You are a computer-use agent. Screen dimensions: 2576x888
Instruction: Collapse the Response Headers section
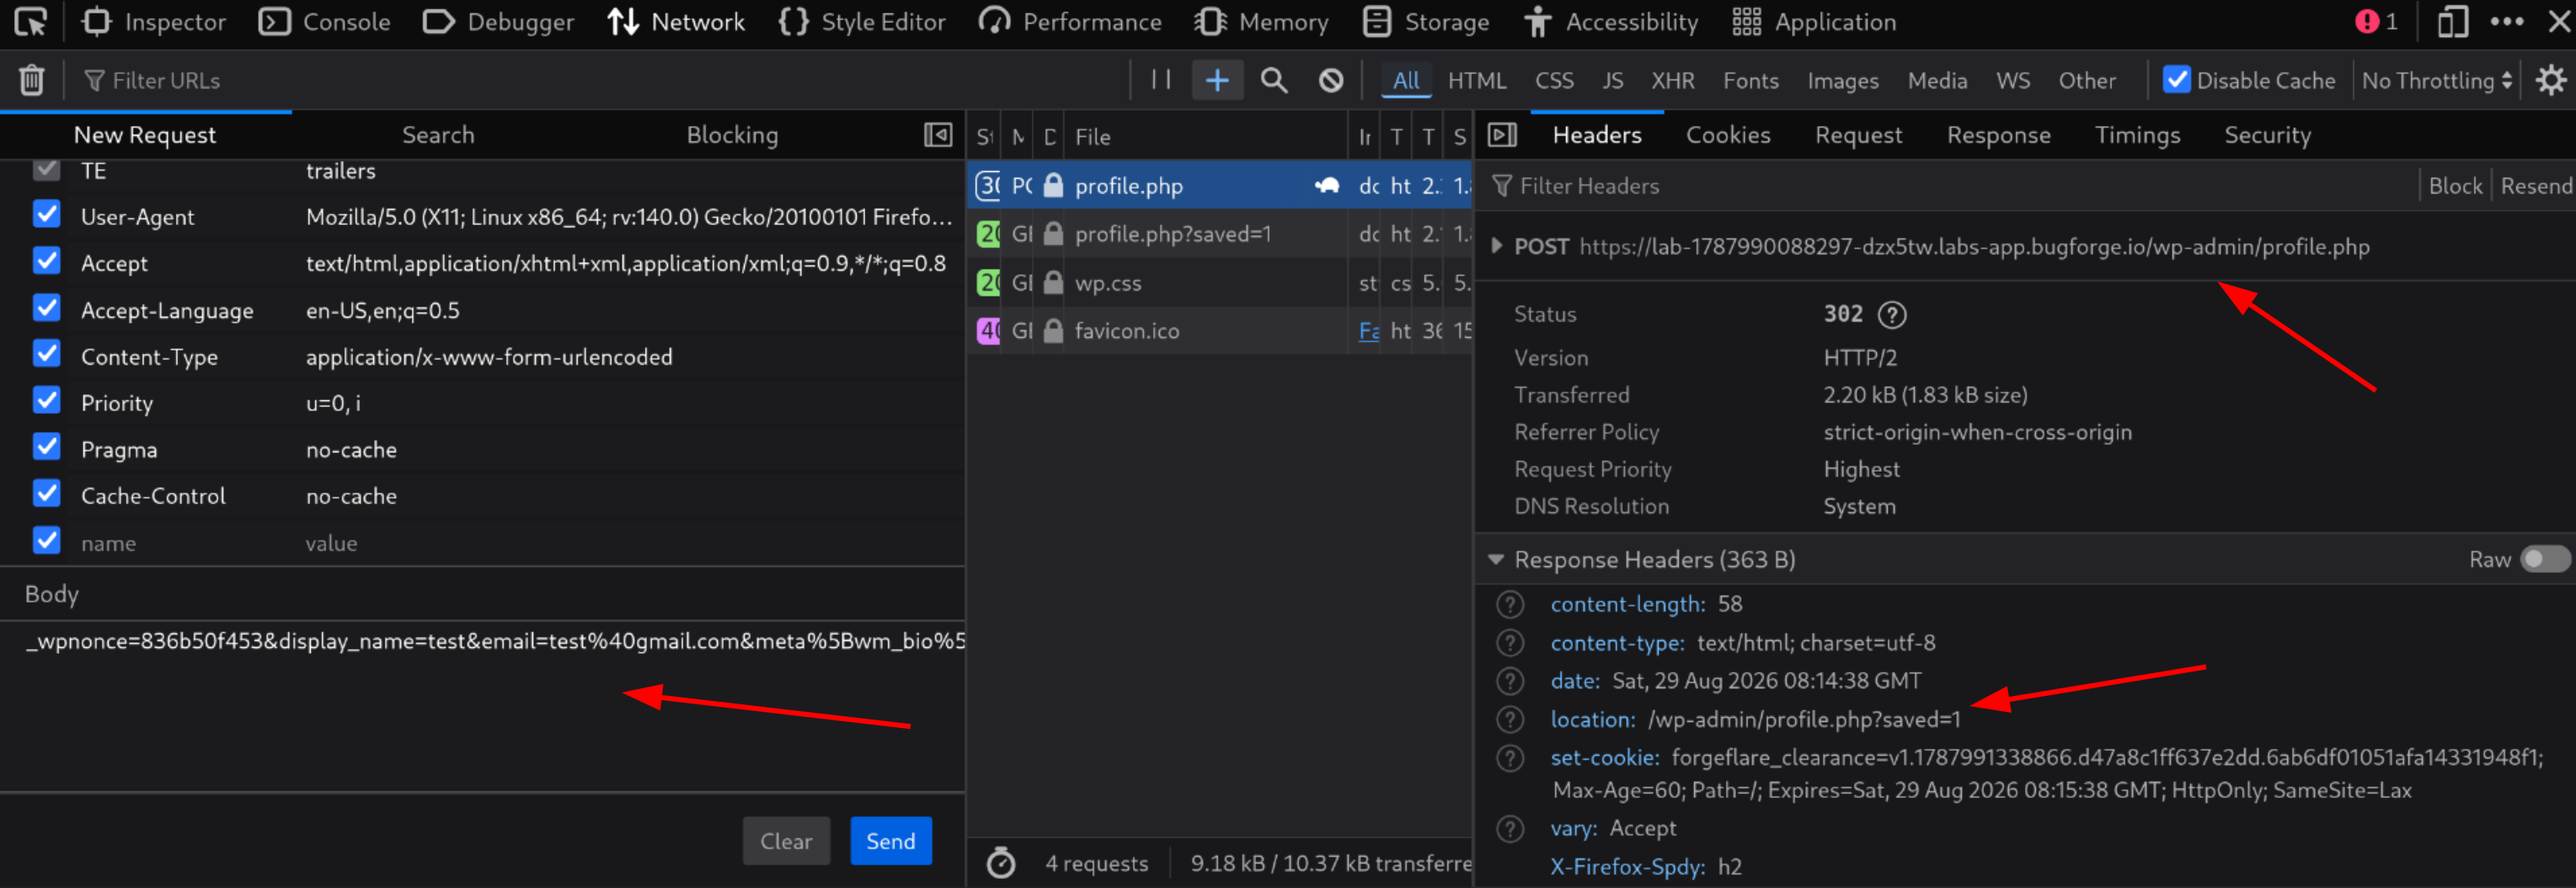tap(1496, 559)
